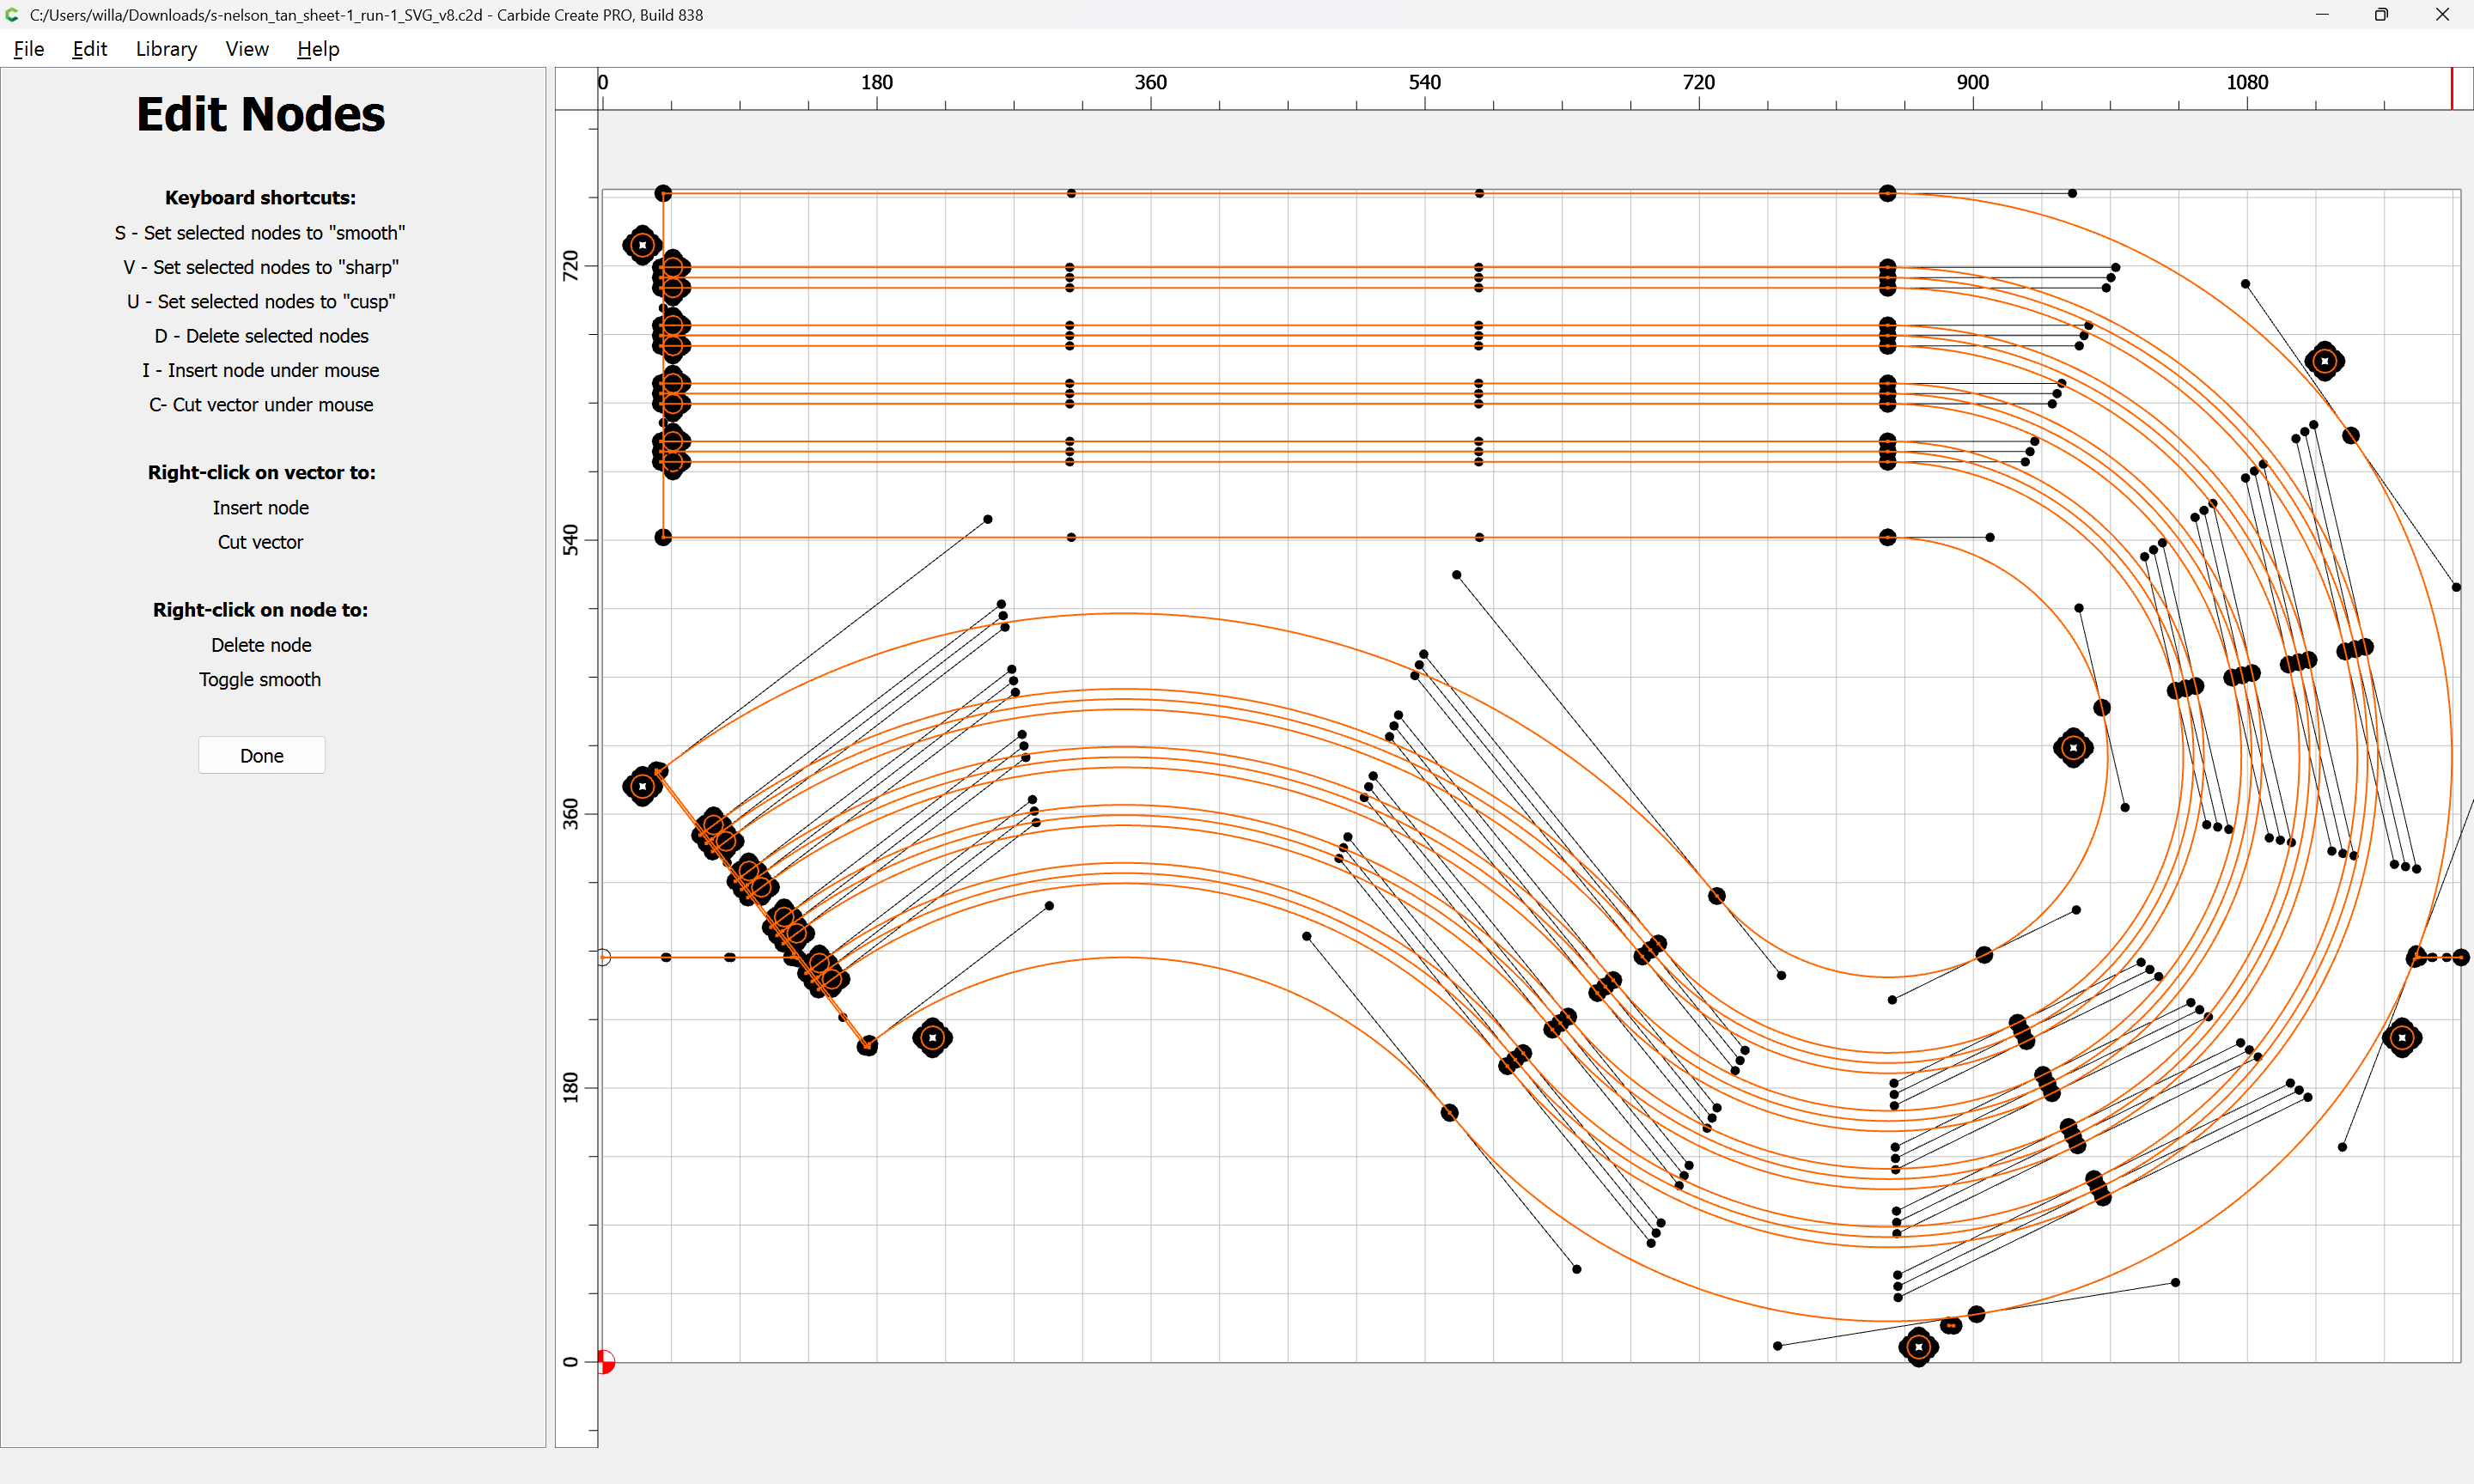Select the bottom-left corner node of the rectangle
Viewport: 2474px width, 1484px height.
tap(663, 537)
